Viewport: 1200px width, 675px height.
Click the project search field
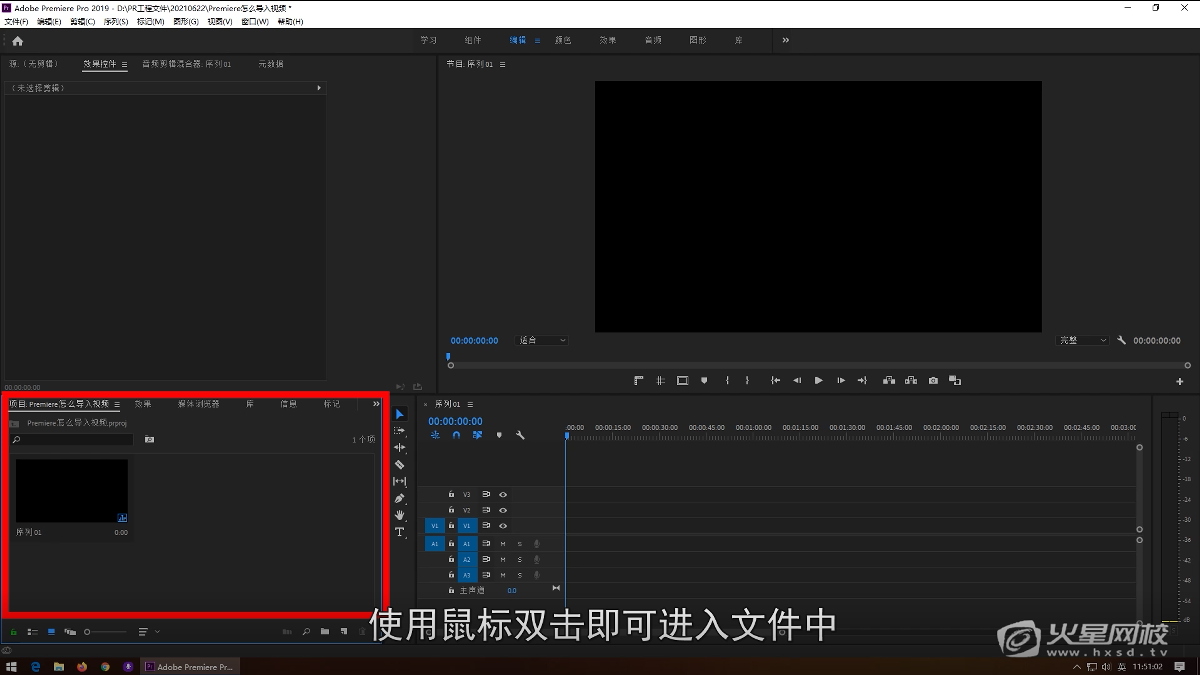(x=72, y=439)
